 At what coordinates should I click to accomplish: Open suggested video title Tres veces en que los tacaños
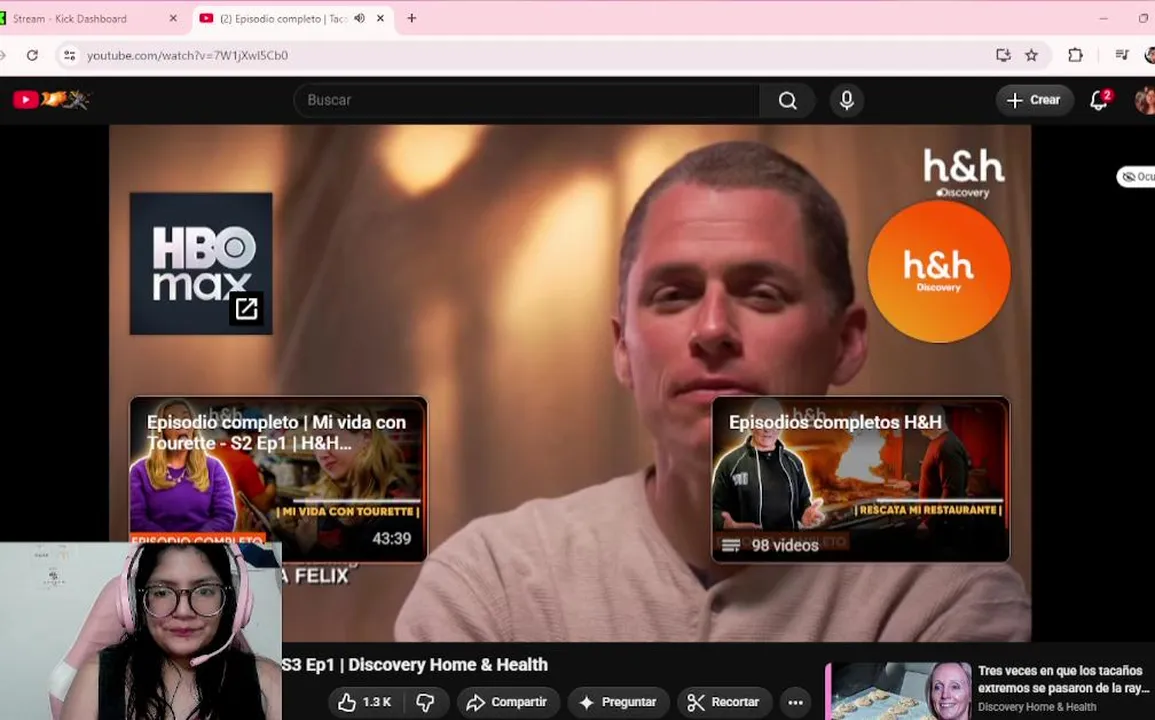pyautogui.click(x=1064, y=679)
